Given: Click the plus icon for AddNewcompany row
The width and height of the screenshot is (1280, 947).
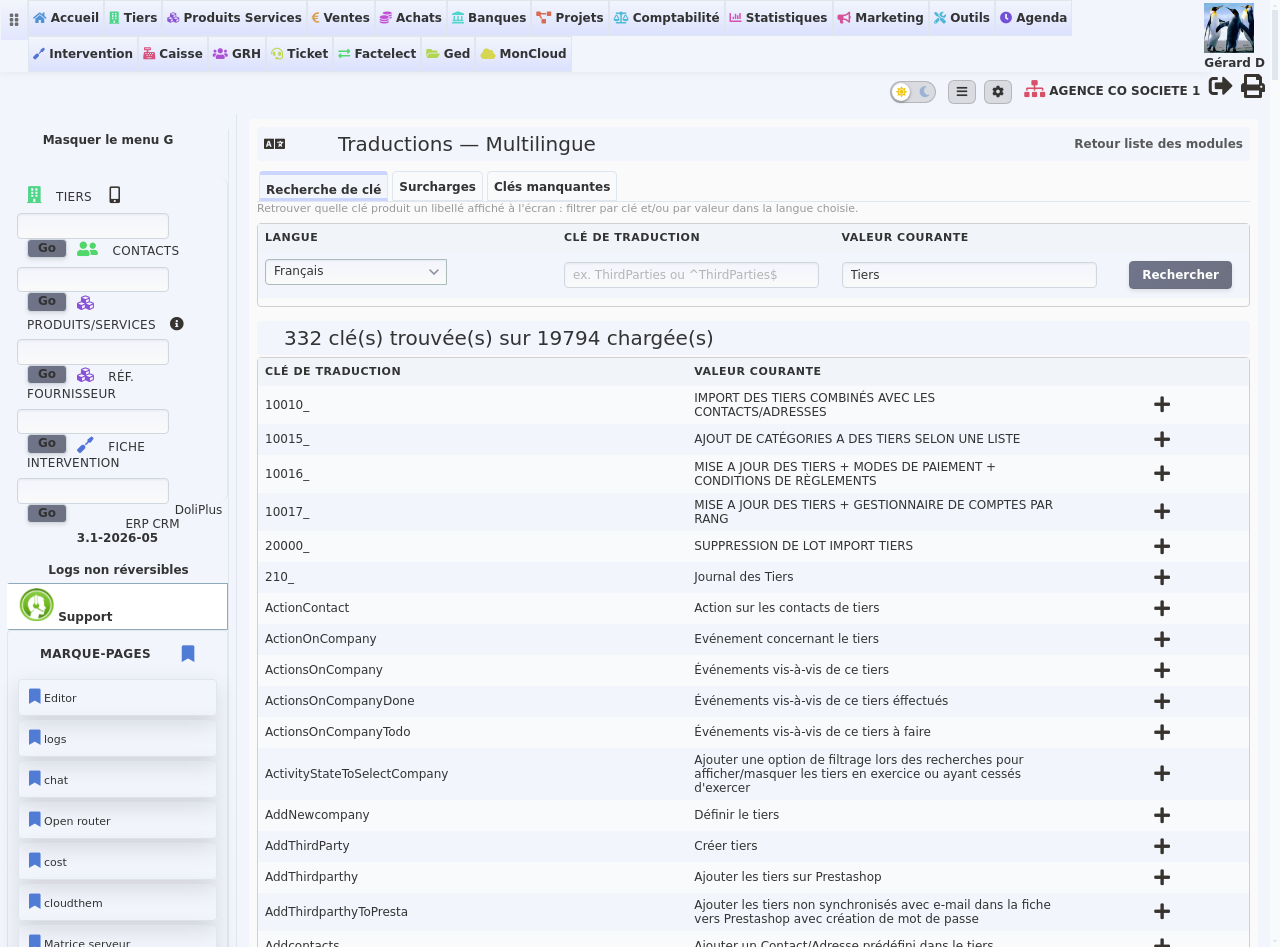Looking at the screenshot, I should tap(1162, 815).
